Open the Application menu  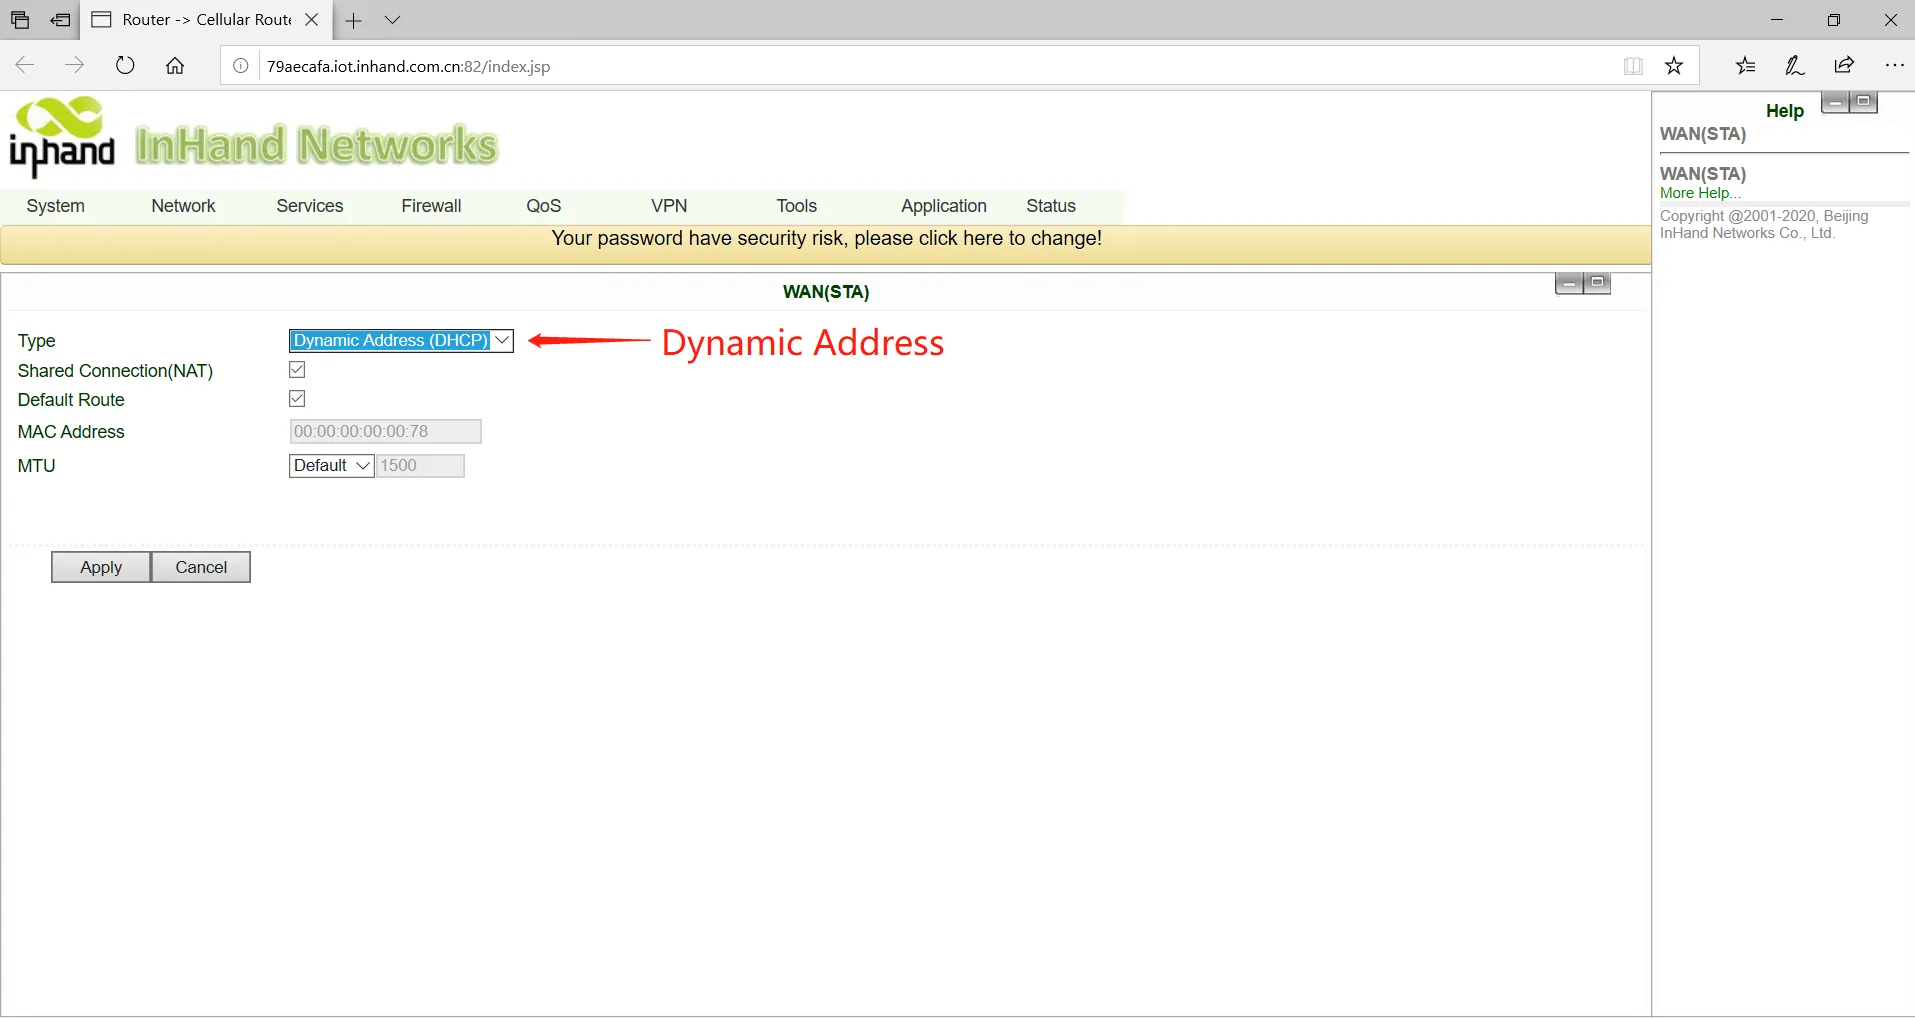(944, 206)
